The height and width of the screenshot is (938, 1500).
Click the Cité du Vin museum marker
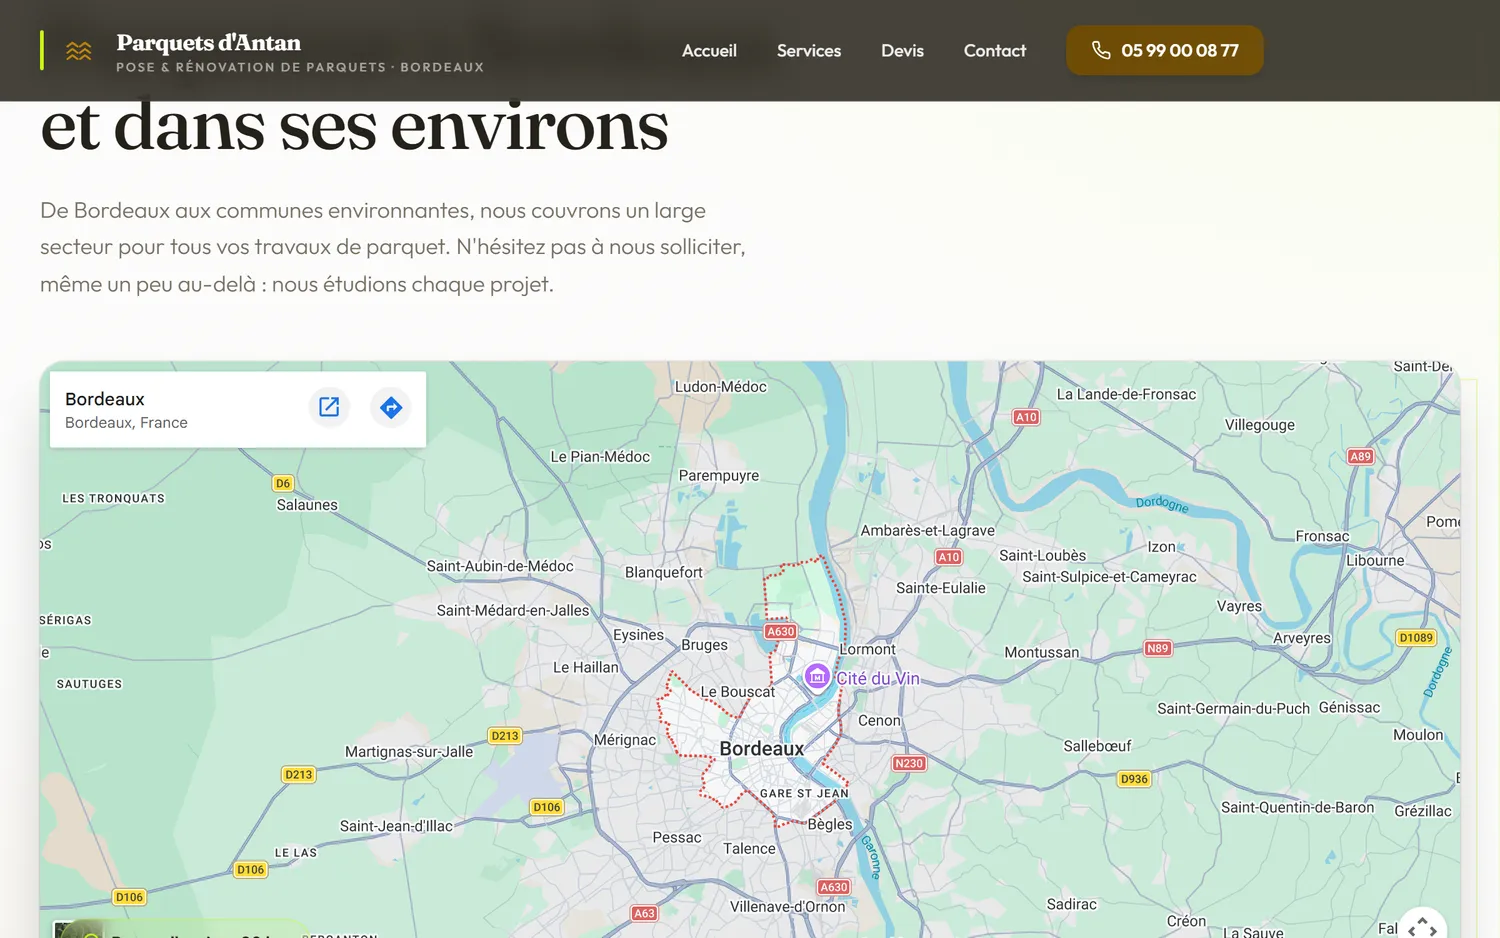[x=817, y=677]
